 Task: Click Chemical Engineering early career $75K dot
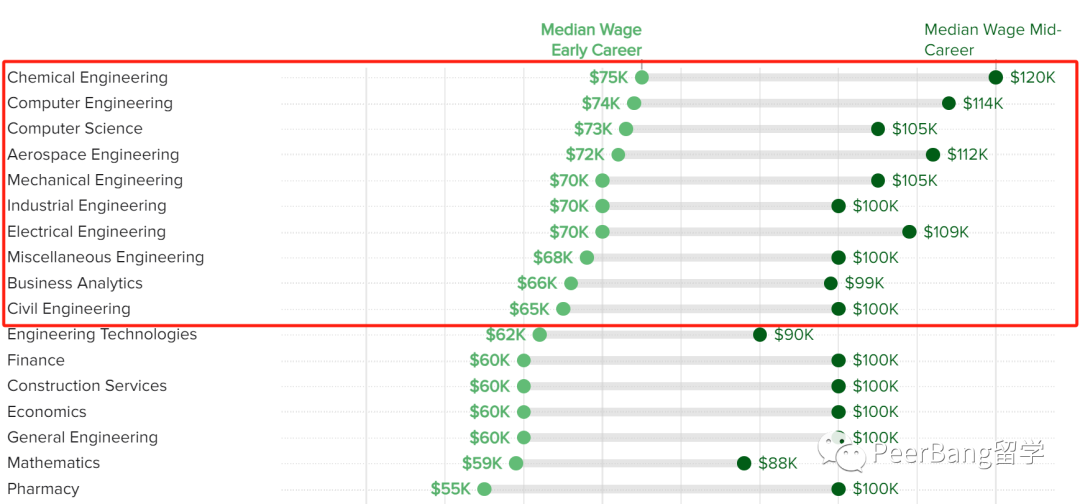[x=641, y=77]
